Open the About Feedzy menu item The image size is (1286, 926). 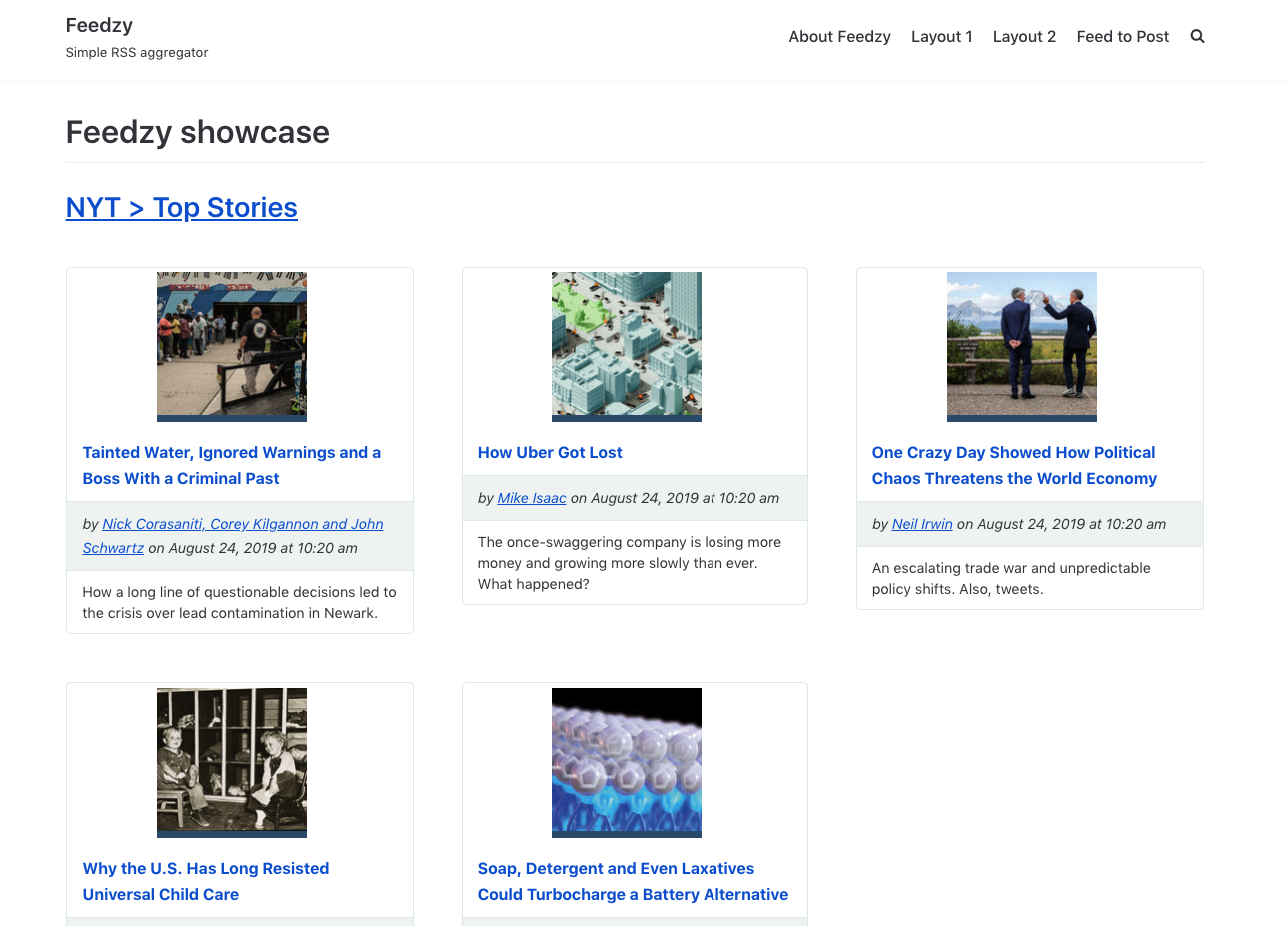coord(839,36)
